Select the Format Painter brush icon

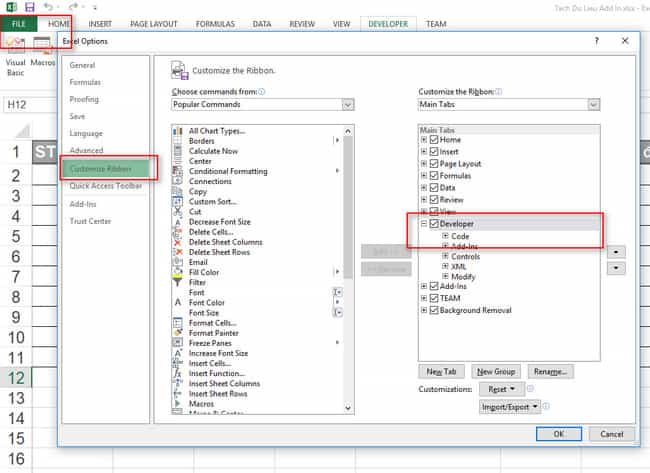pyautogui.click(x=177, y=333)
